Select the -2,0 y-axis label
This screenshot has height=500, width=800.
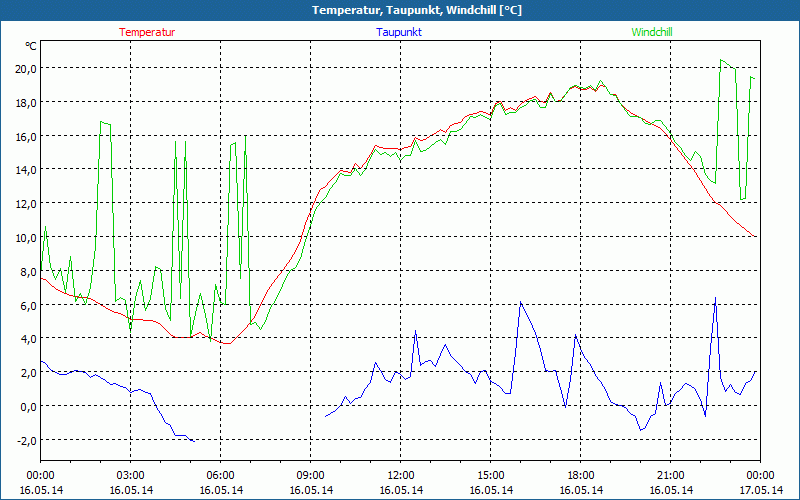[x=26, y=440]
